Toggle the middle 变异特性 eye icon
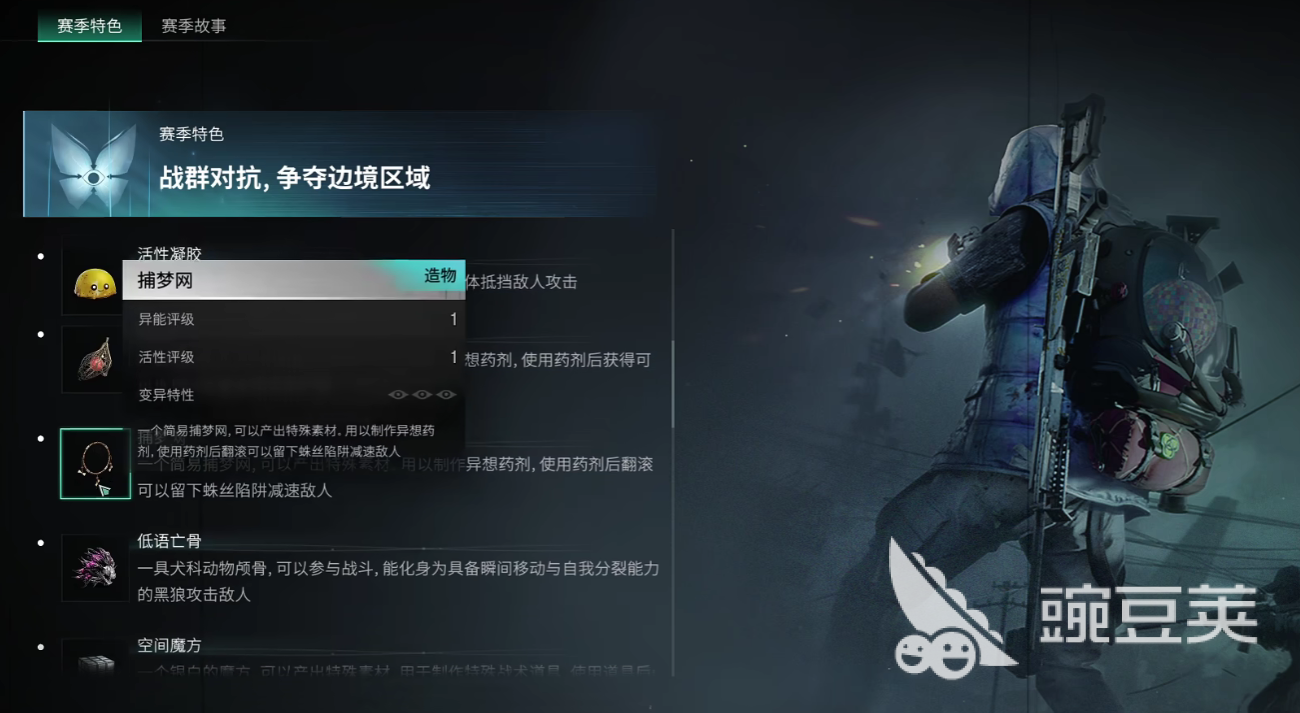The image size is (1300, 713). pos(422,395)
